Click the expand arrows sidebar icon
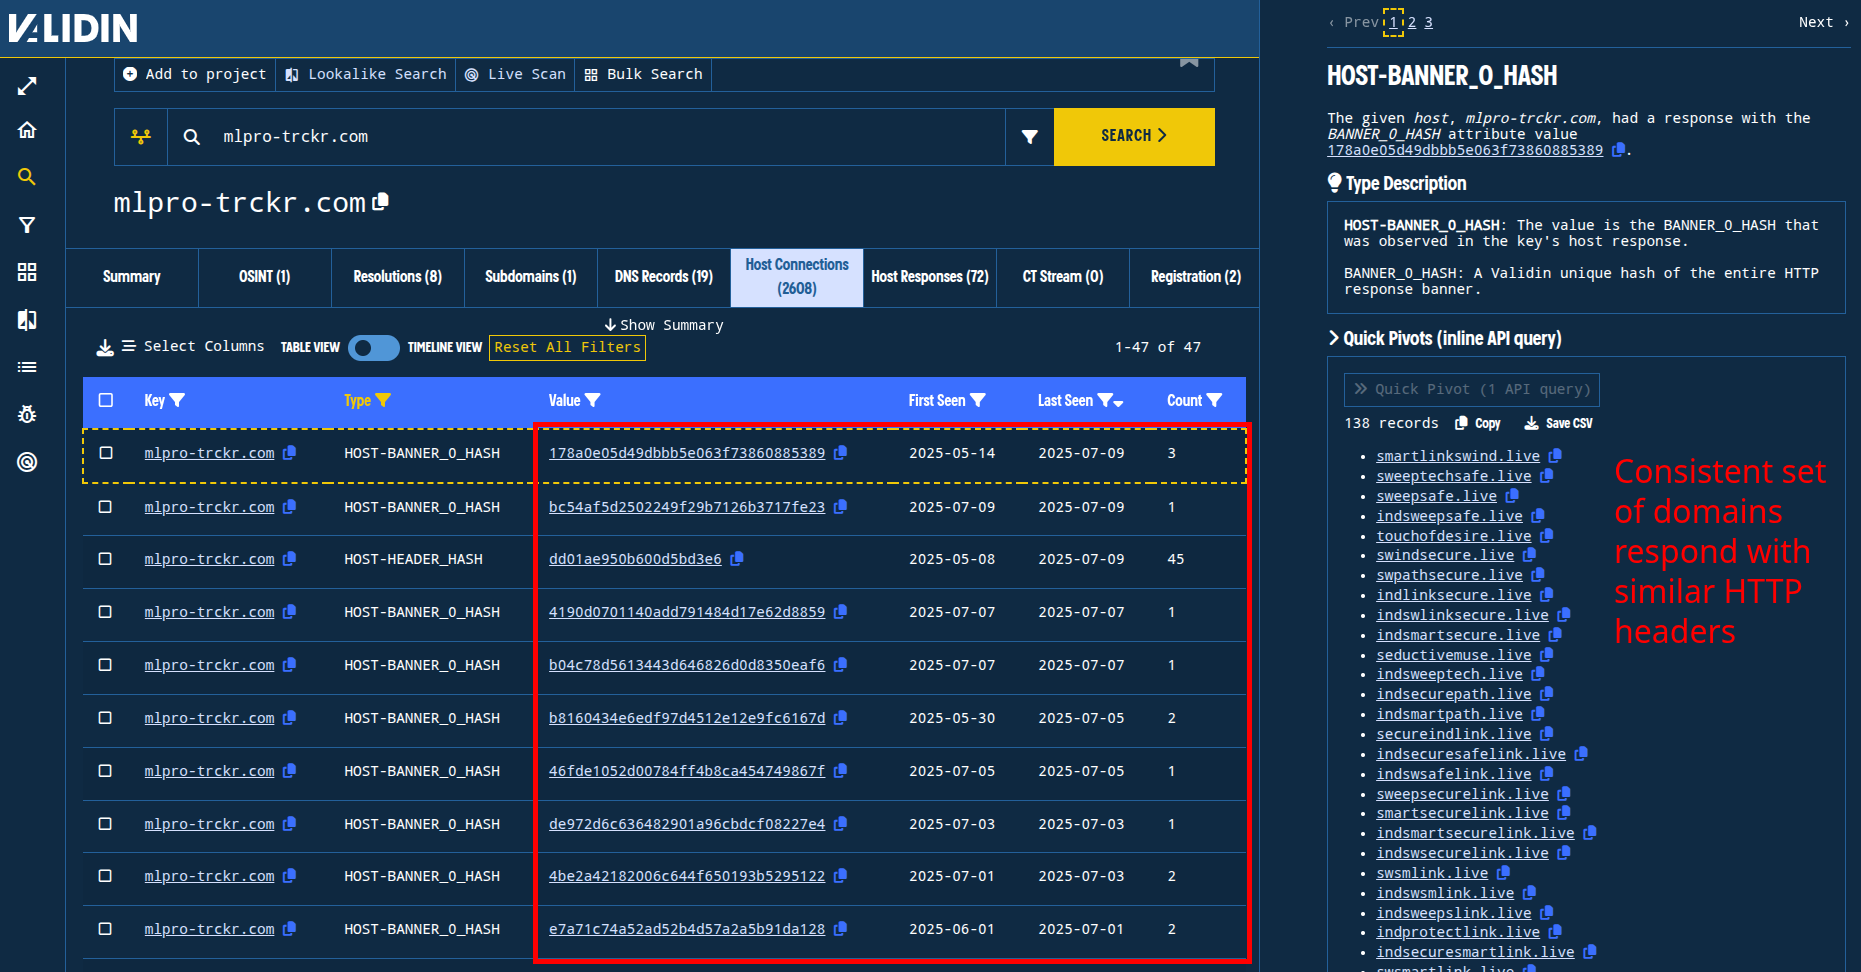The width and height of the screenshot is (1861, 972). coord(27,87)
